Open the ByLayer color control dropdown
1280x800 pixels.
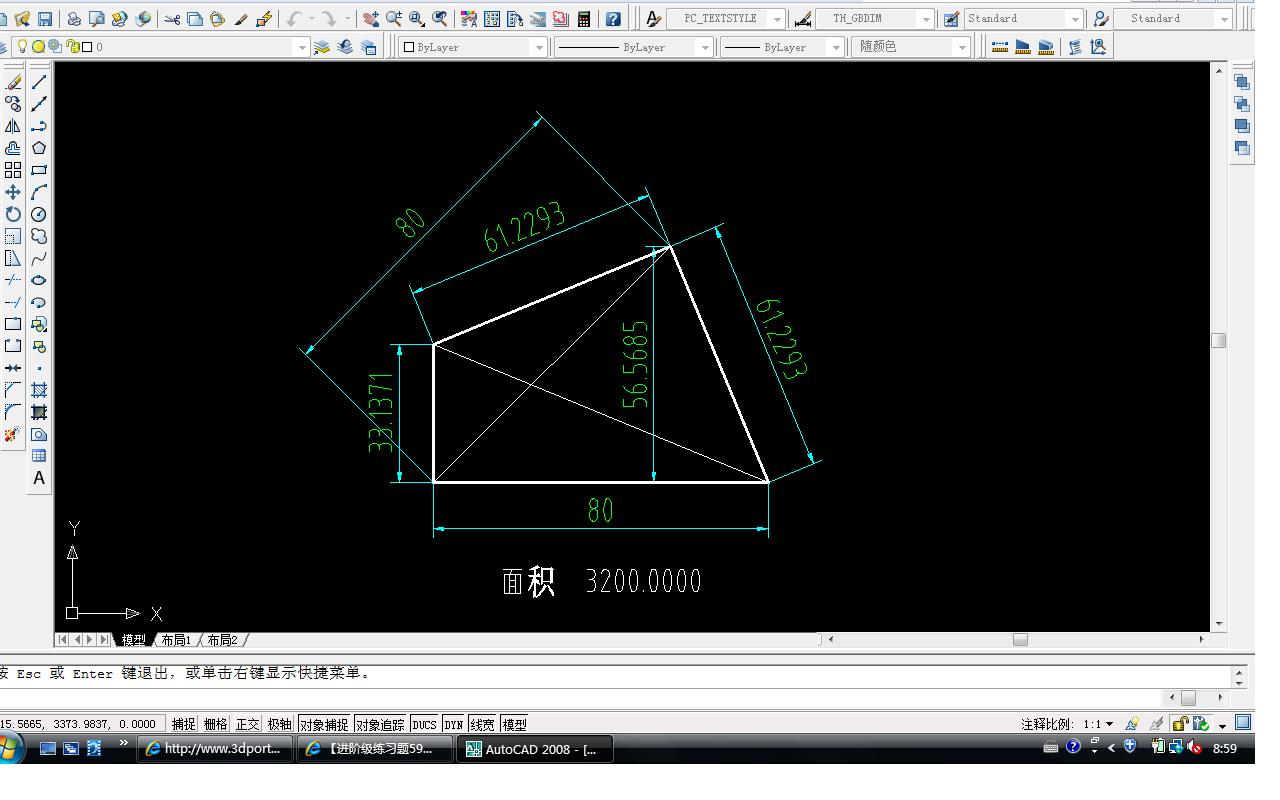click(540, 47)
